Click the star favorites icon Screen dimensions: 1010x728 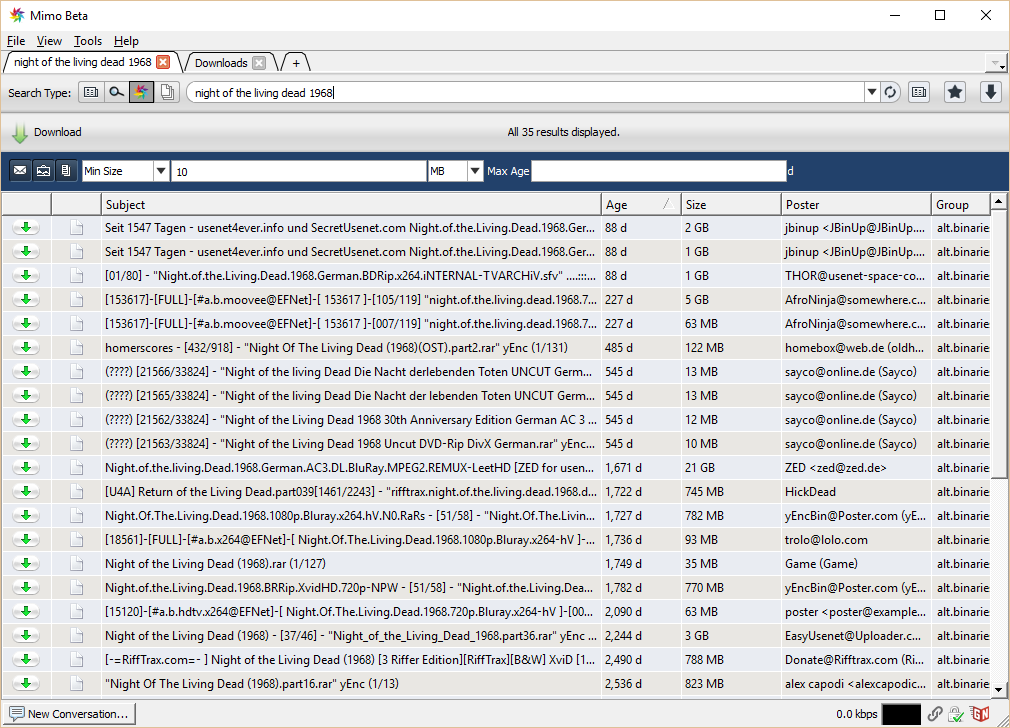pos(955,92)
